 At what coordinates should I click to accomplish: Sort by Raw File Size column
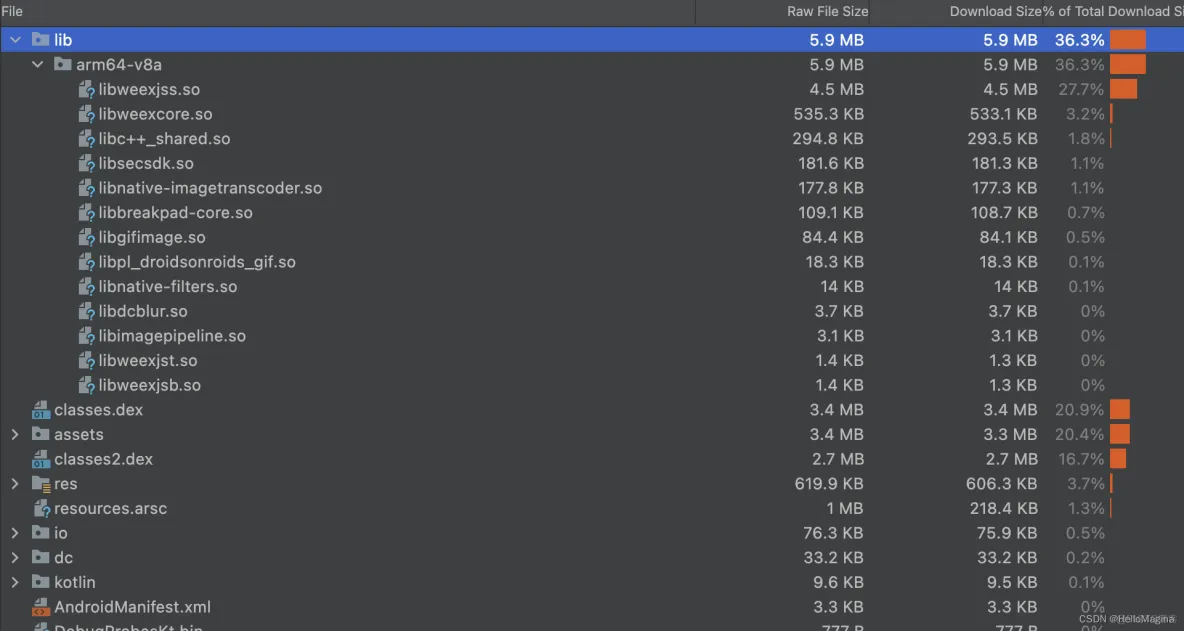827,12
